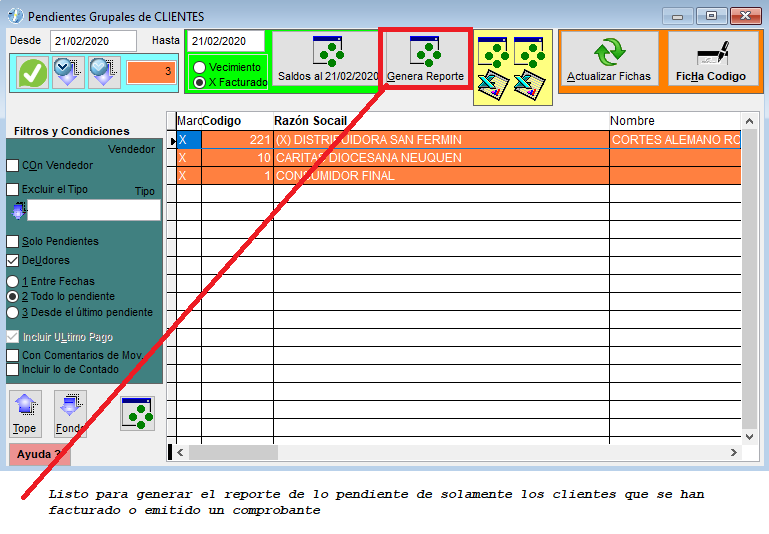Click the second blue check-arrow icon

[104, 73]
